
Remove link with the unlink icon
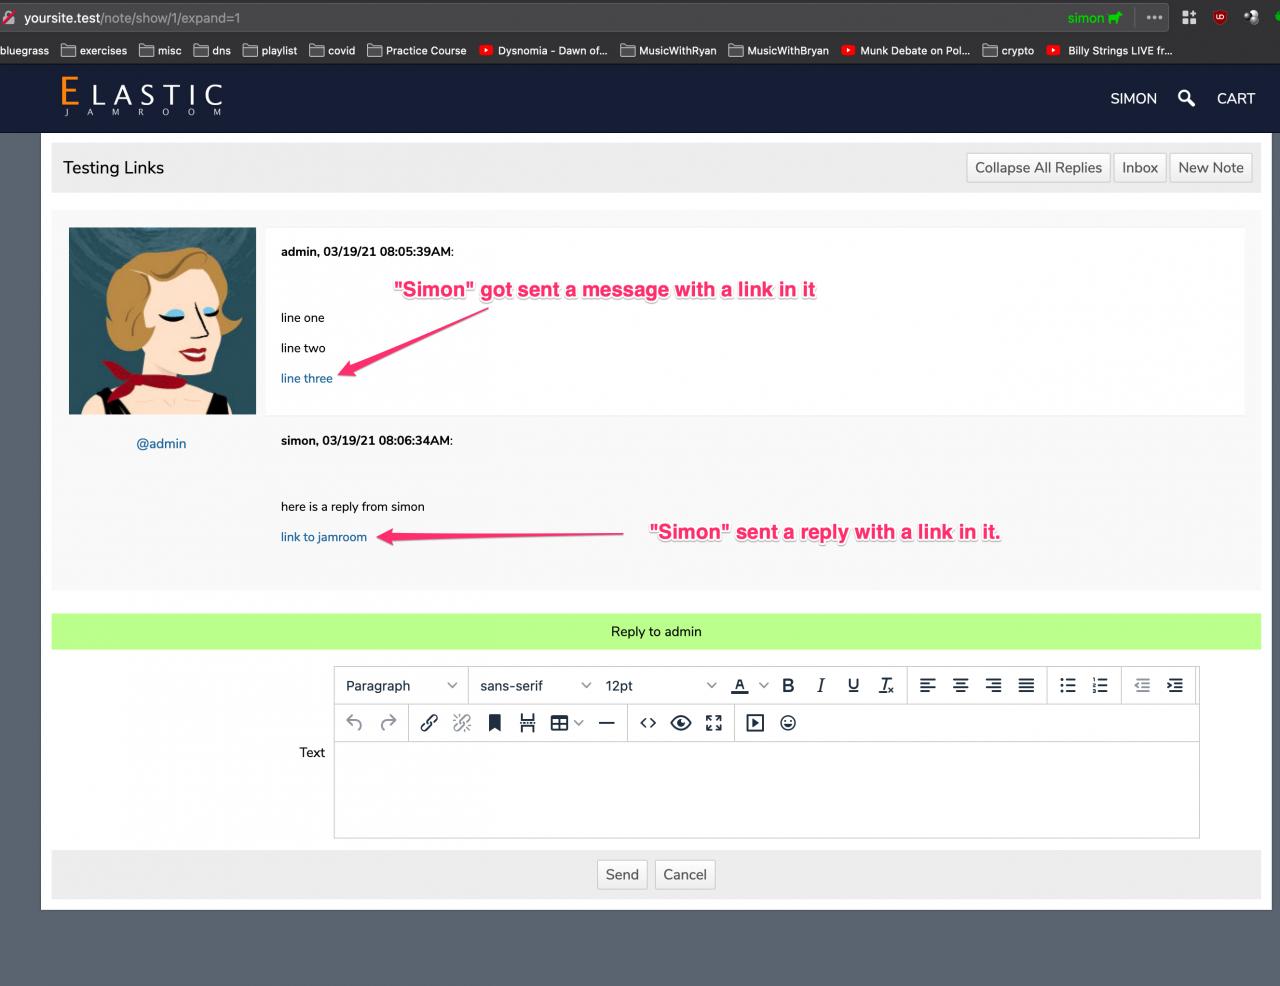pyautogui.click(x=462, y=723)
